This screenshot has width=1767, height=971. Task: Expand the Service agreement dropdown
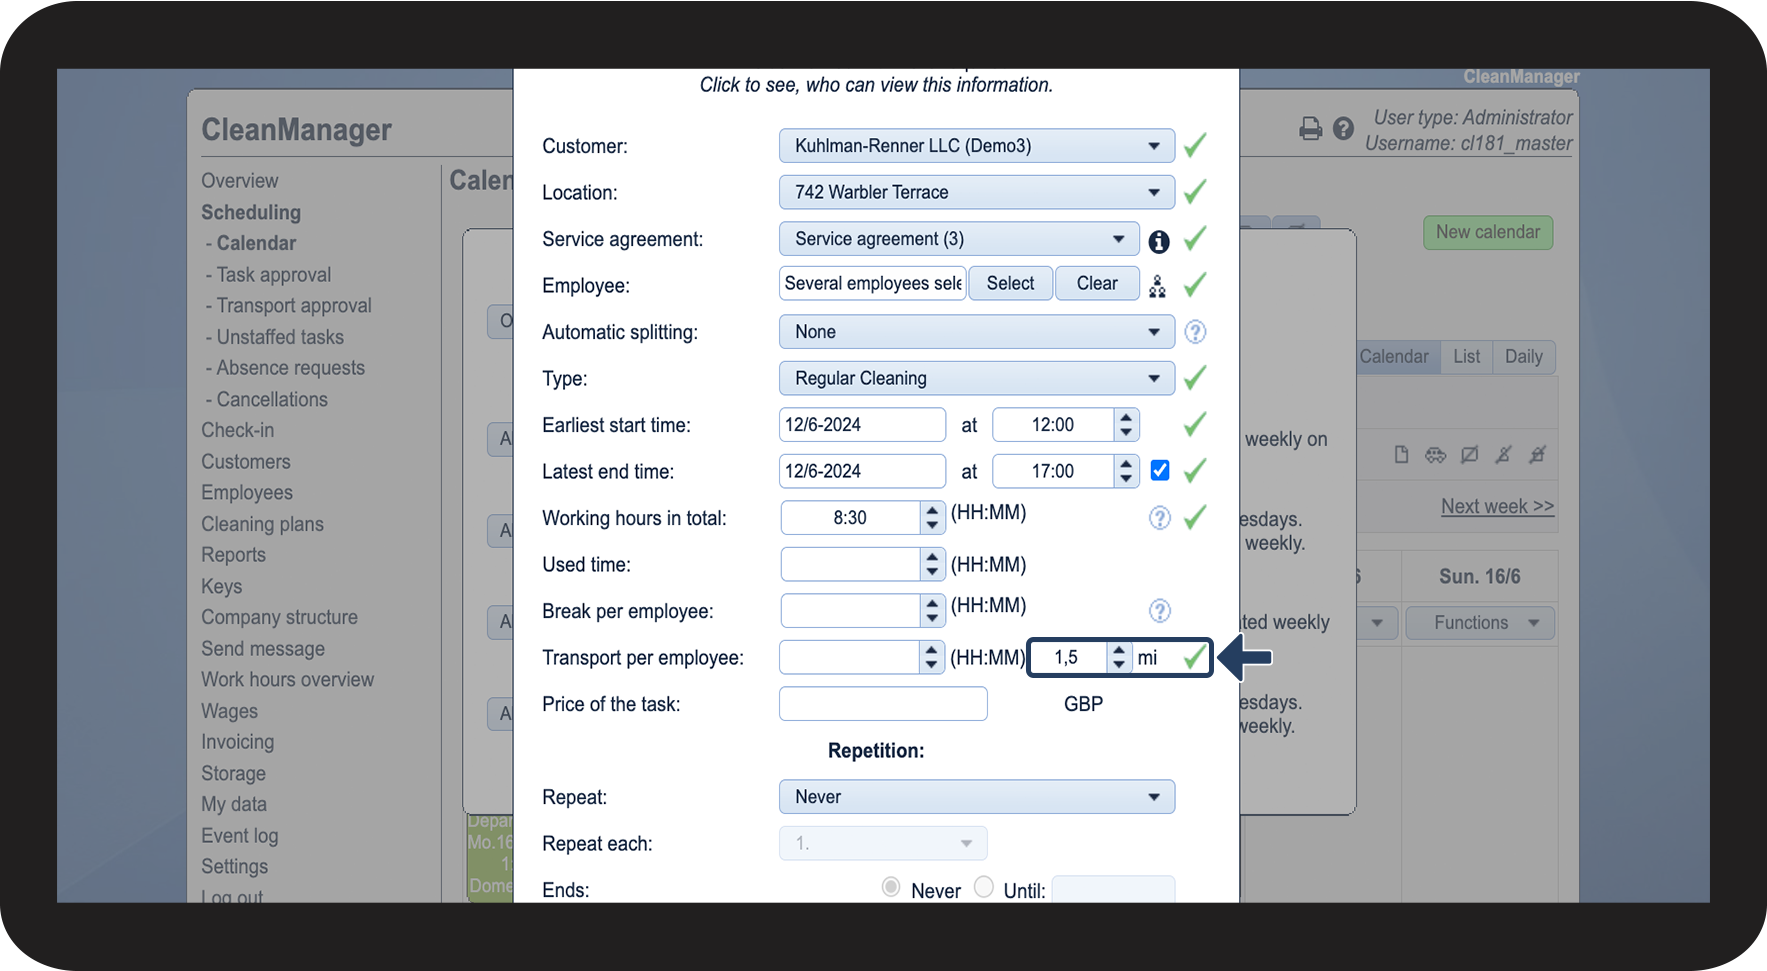point(959,239)
